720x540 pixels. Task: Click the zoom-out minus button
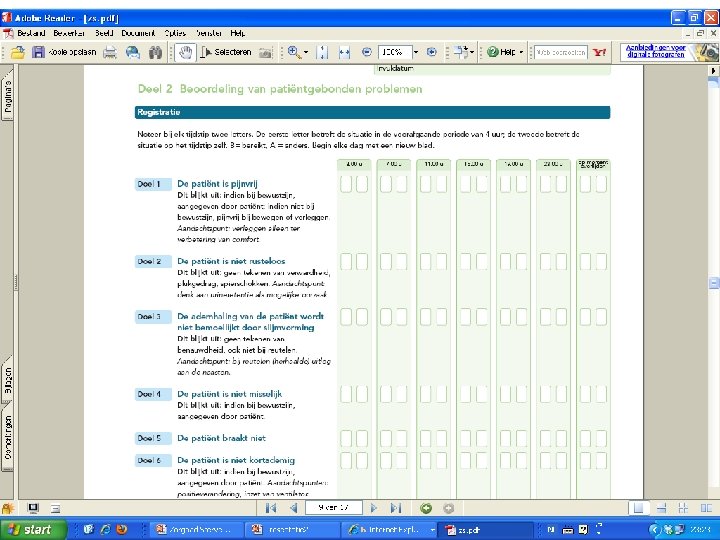tap(366, 52)
